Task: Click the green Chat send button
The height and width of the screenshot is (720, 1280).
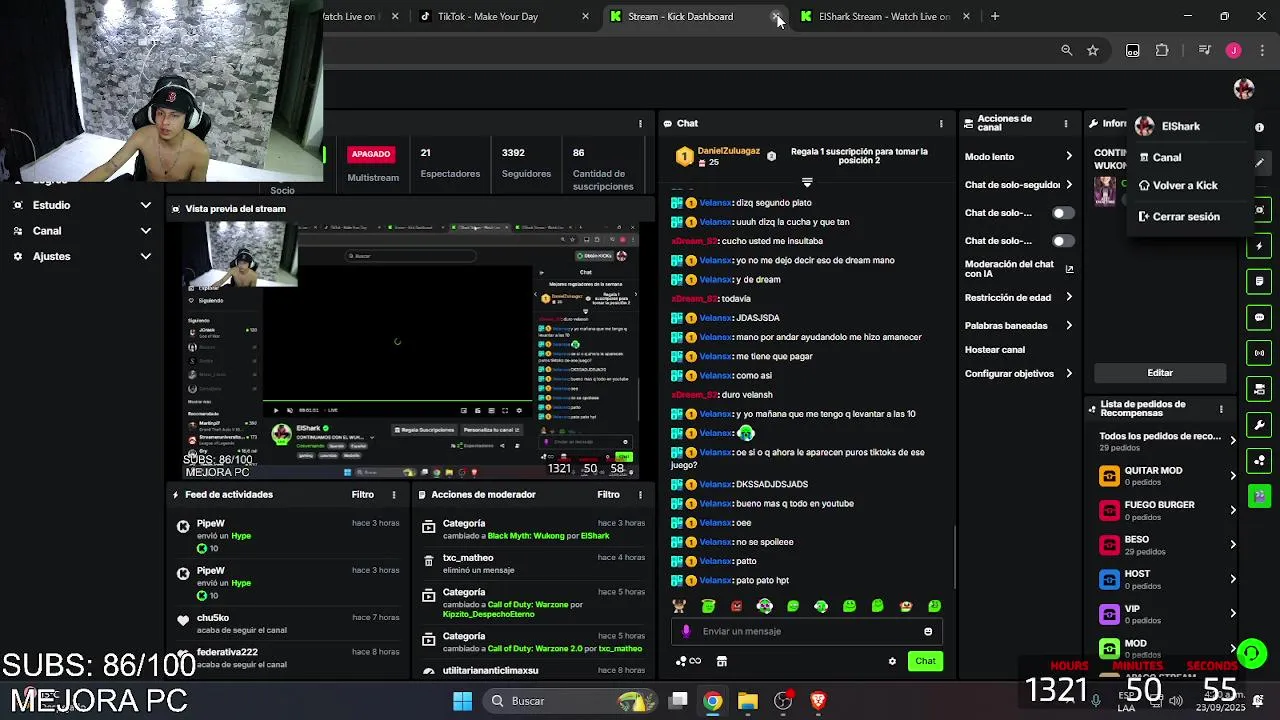Action: (x=925, y=661)
